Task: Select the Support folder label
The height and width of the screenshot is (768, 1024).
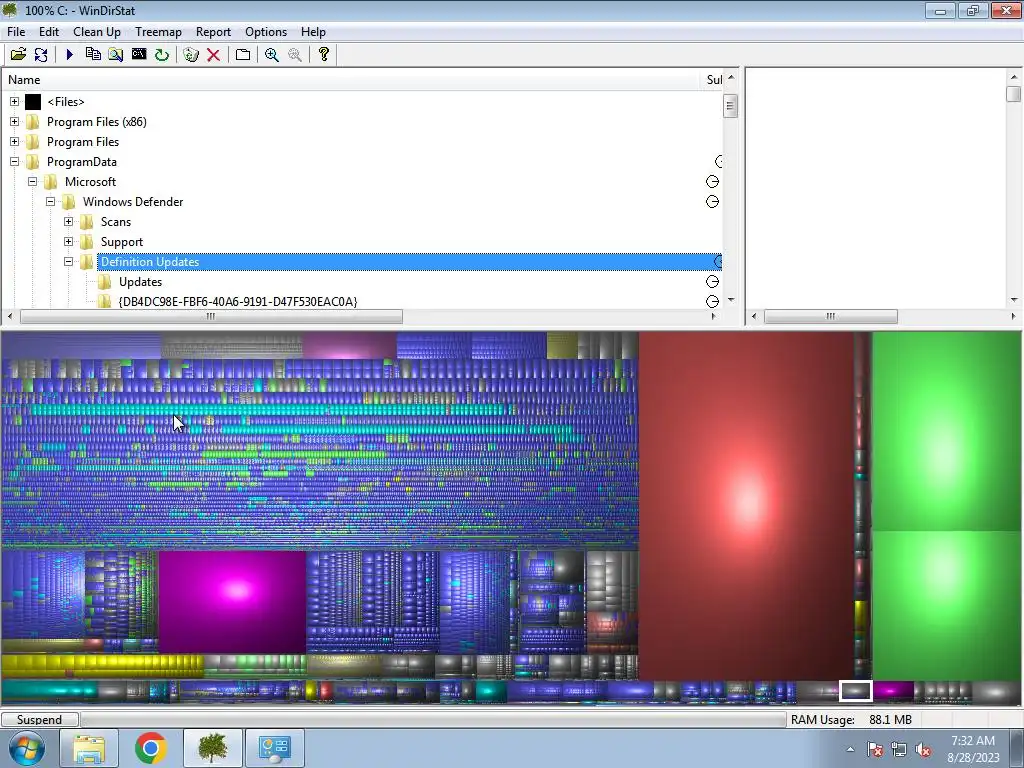Action: 121,242
